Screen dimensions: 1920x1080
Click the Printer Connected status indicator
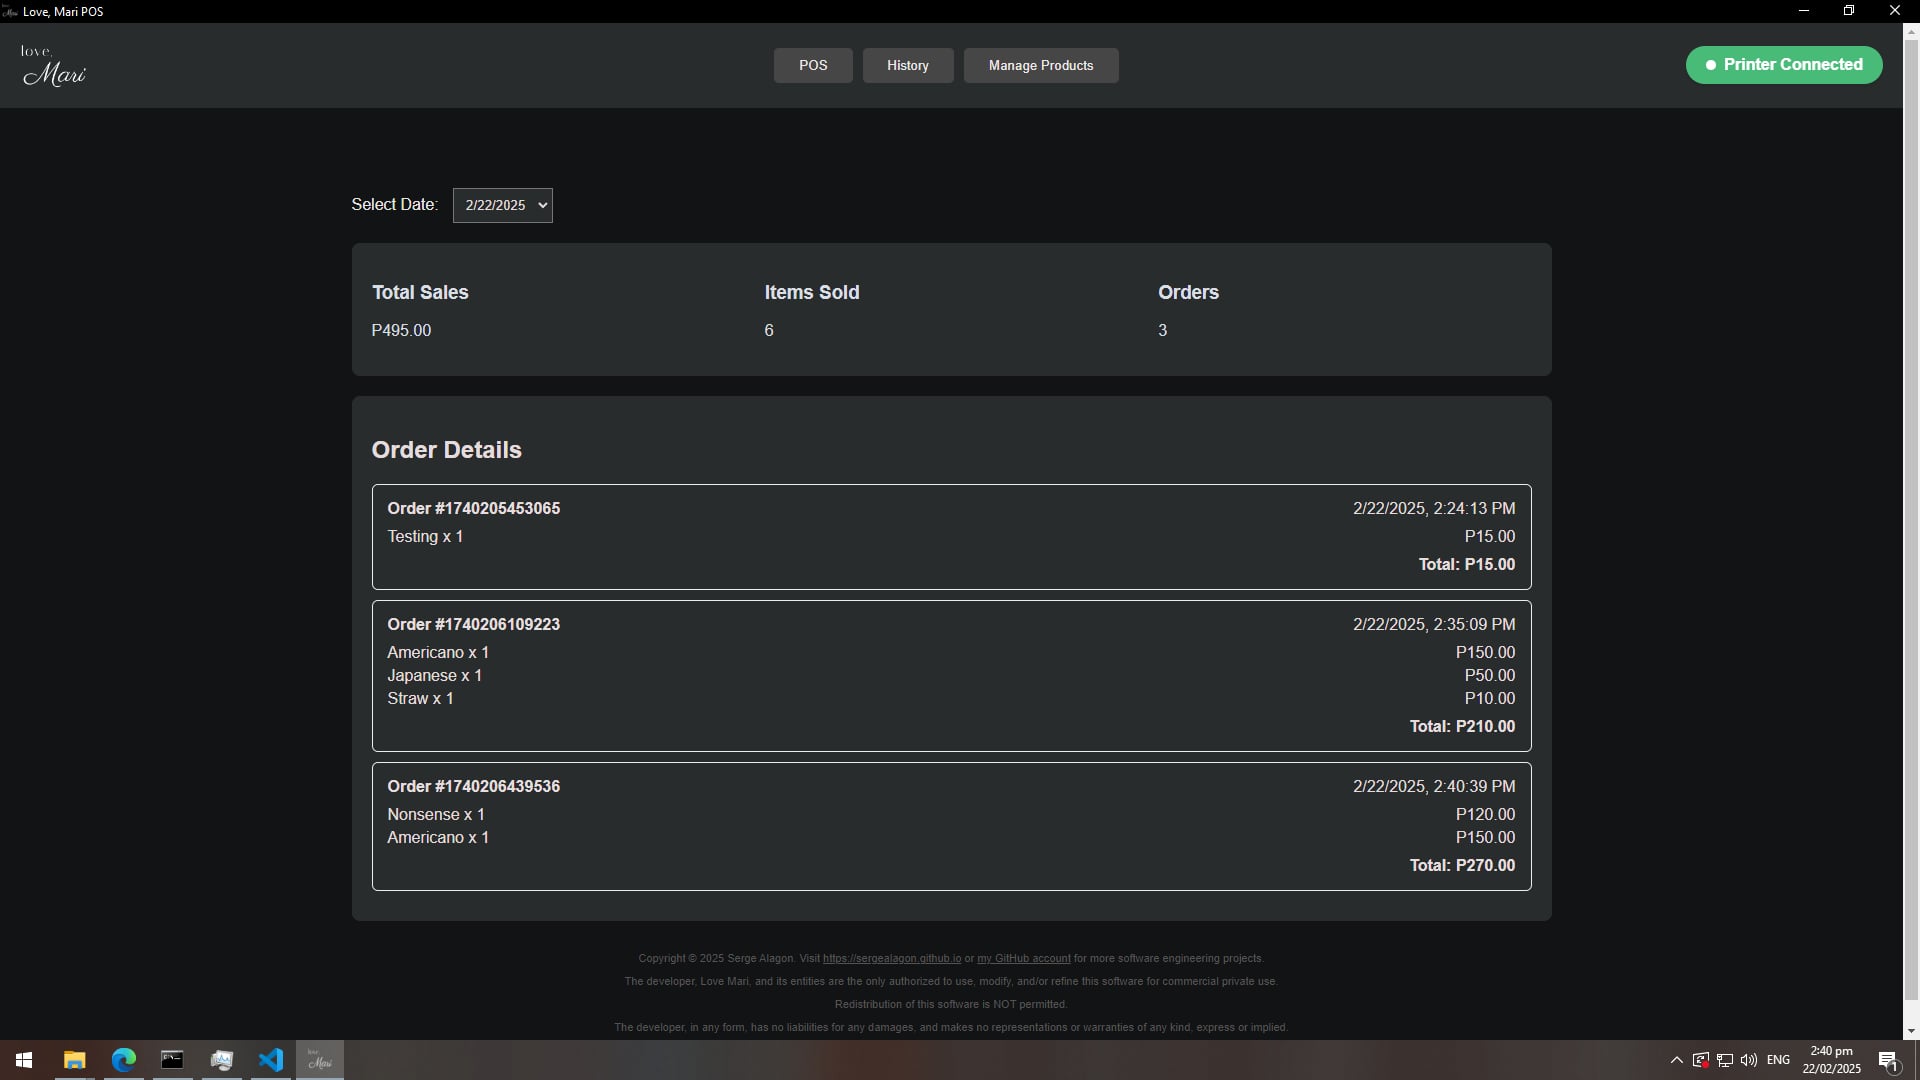point(1783,64)
